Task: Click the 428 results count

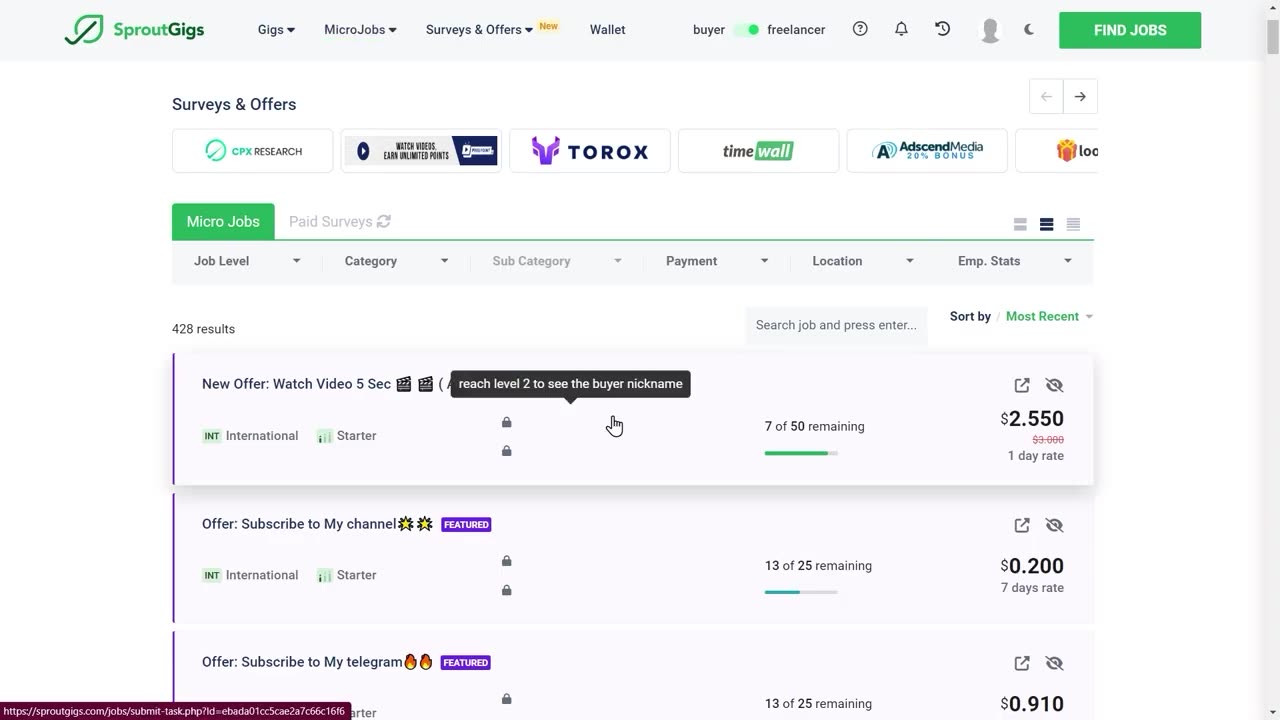Action: pos(203,329)
